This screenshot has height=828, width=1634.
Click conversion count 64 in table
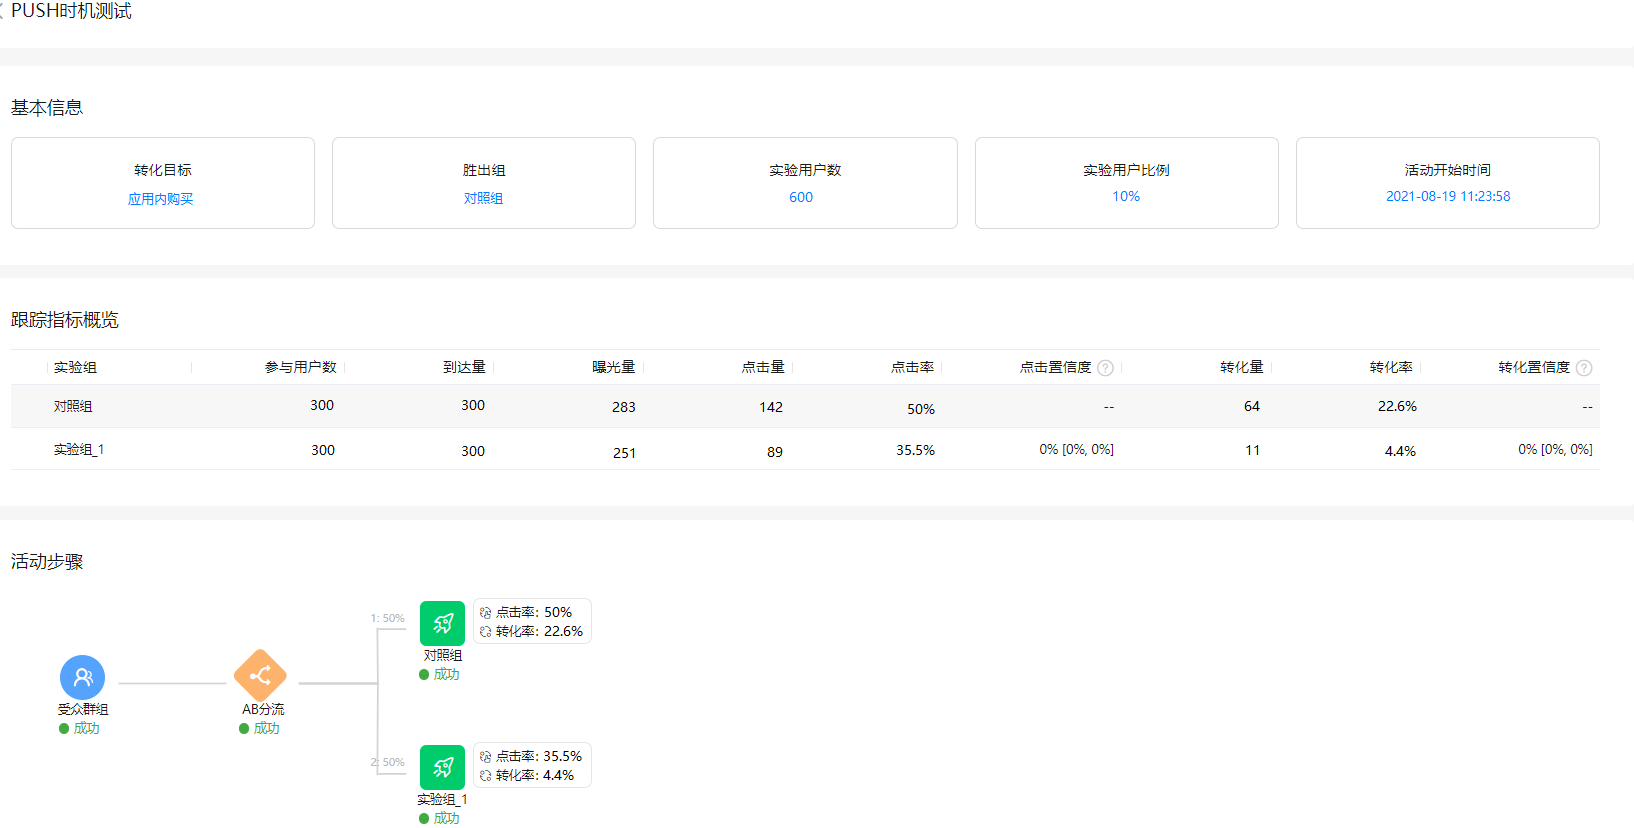pyautogui.click(x=1252, y=406)
